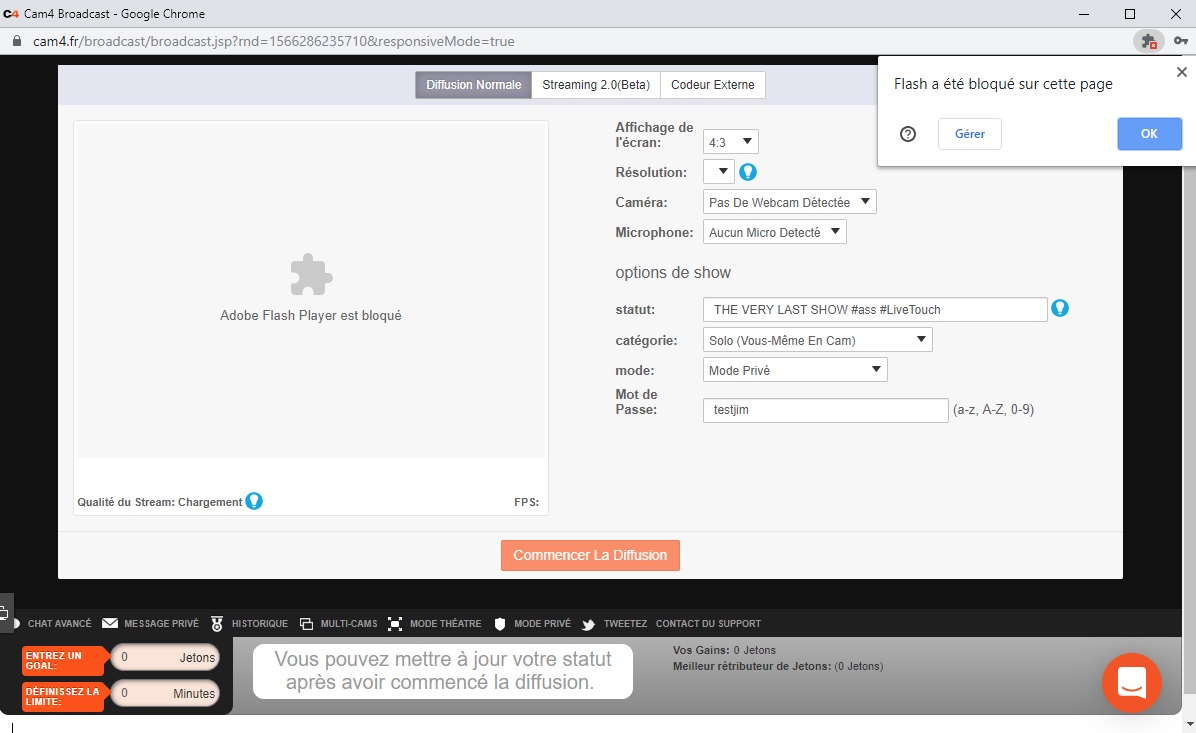Click the puzzle piece to enable Flash Player
Image resolution: width=1196 pixels, height=733 pixels.
(310, 274)
